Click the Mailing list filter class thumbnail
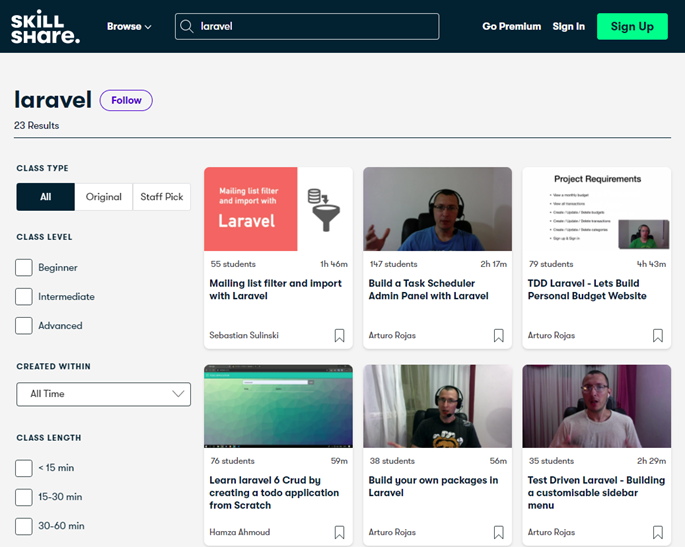Image resolution: width=685 pixels, height=547 pixels. tap(278, 209)
